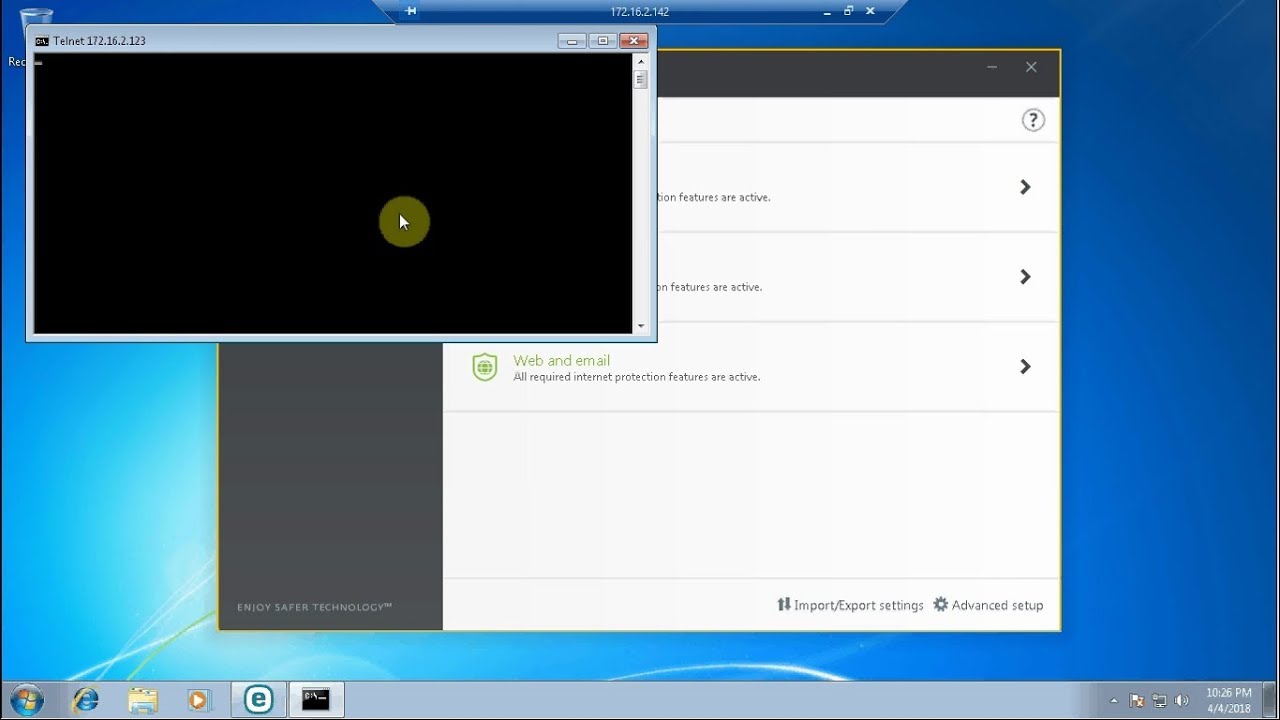Restore down the 172.16.2.142 remote session
The height and width of the screenshot is (720, 1280).
[x=848, y=11]
